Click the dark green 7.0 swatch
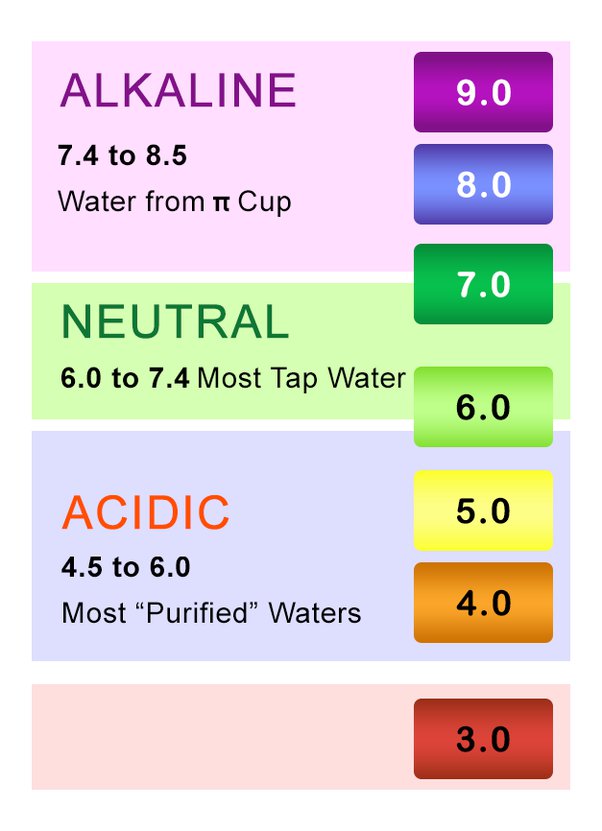The height and width of the screenshot is (831, 602). 483,284
